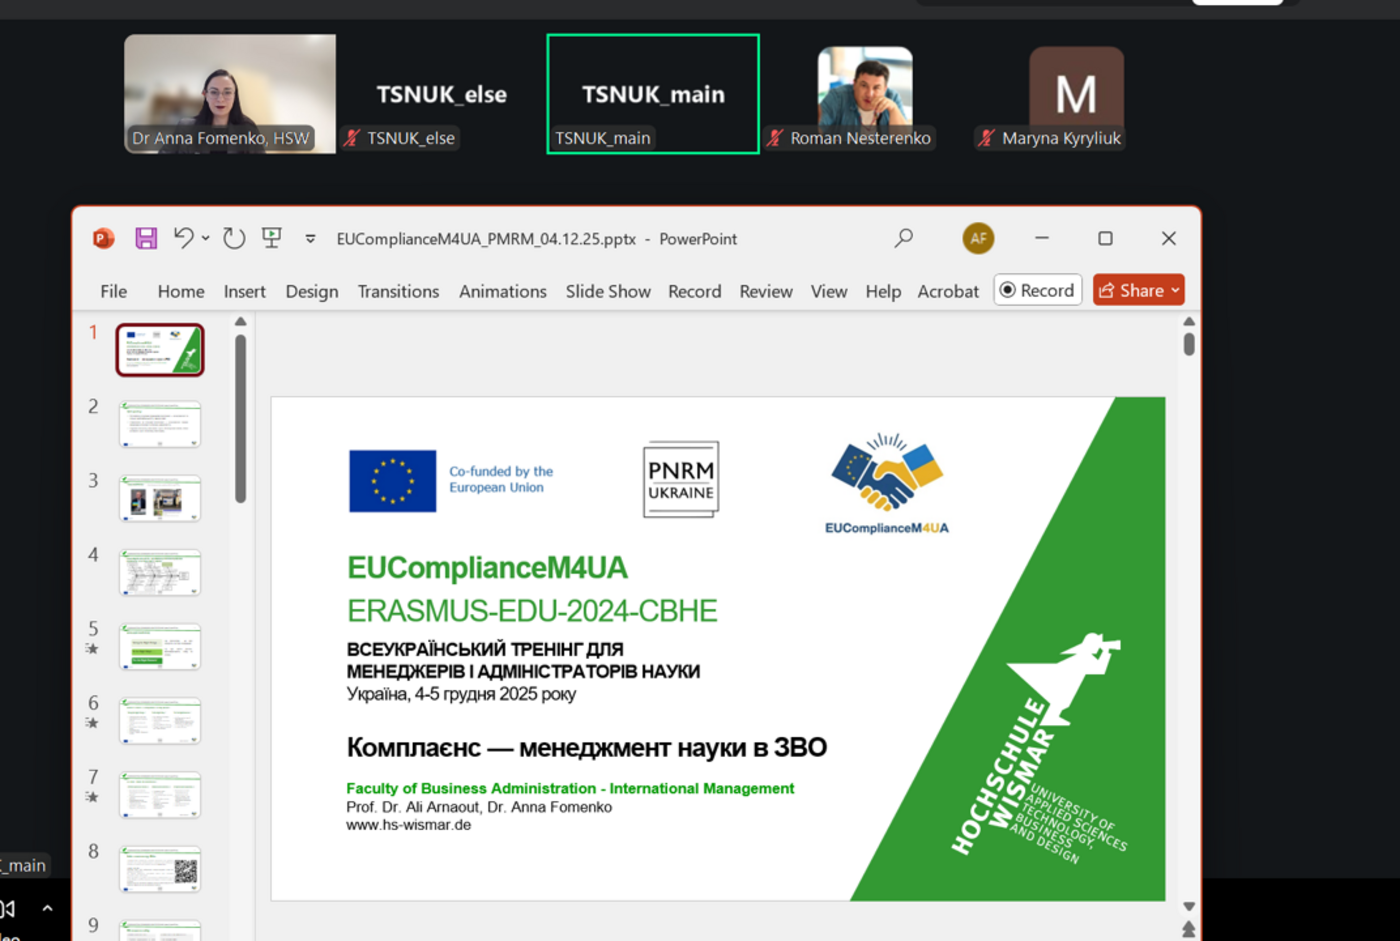1400x941 pixels.
Task: Click the slide panel vertical scrollbar
Action: (240, 420)
